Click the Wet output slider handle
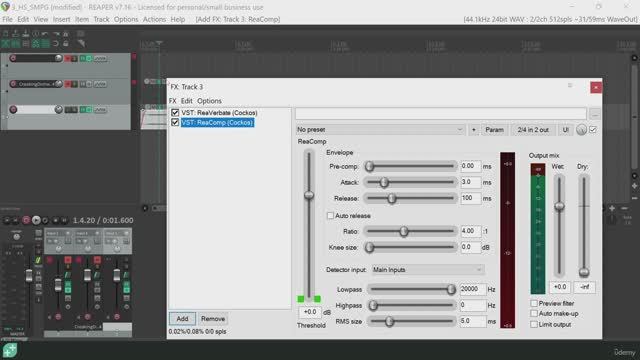 [559, 206]
